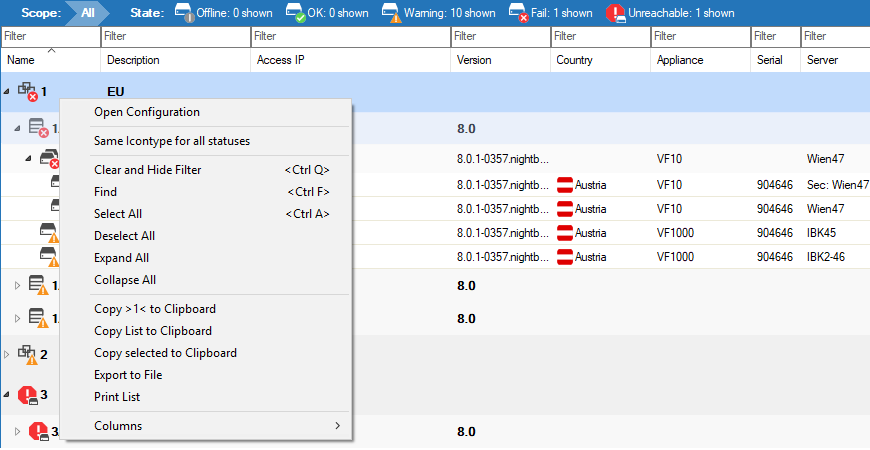The image size is (870, 450).
Task: Toggle the OK state filter icon
Action: 296,12
